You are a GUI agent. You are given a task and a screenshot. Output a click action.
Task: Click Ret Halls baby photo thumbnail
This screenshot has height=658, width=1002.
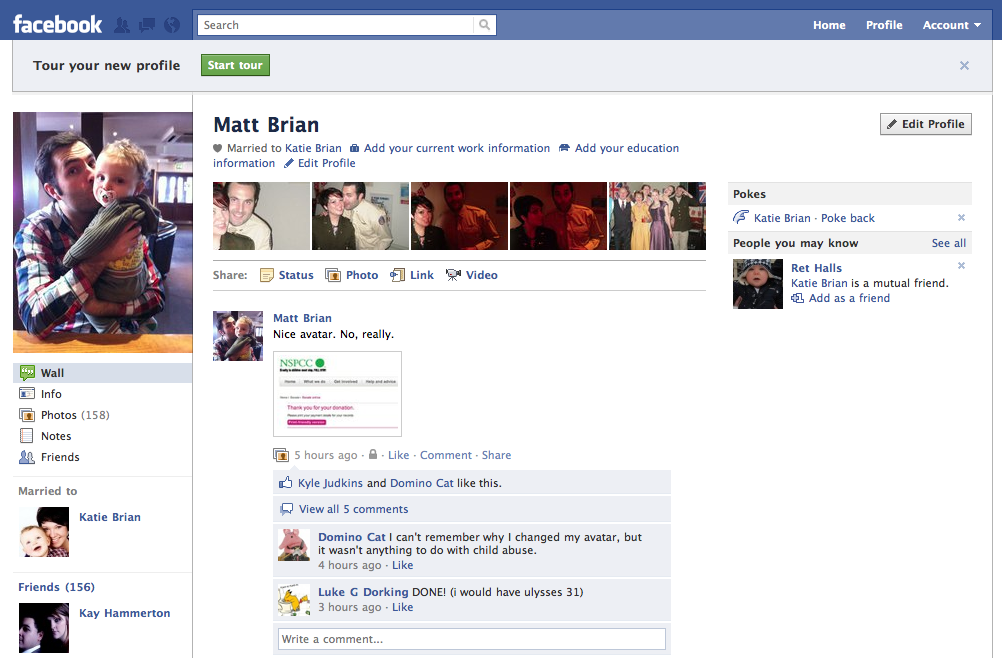[x=758, y=284]
